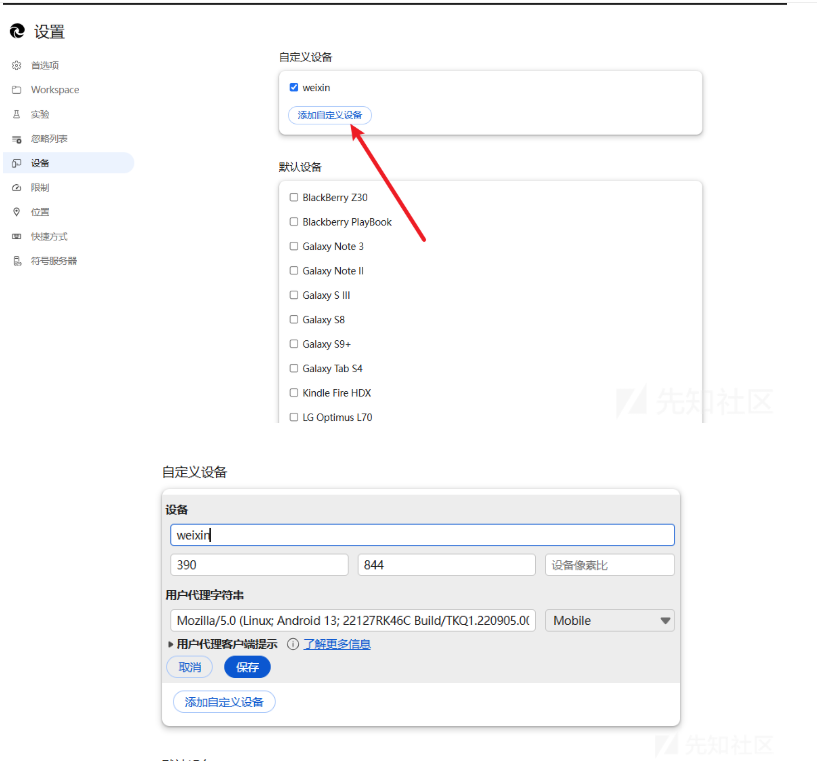The image size is (817, 765).
Task: Click the 设备像素比 input field
Action: tap(610, 565)
